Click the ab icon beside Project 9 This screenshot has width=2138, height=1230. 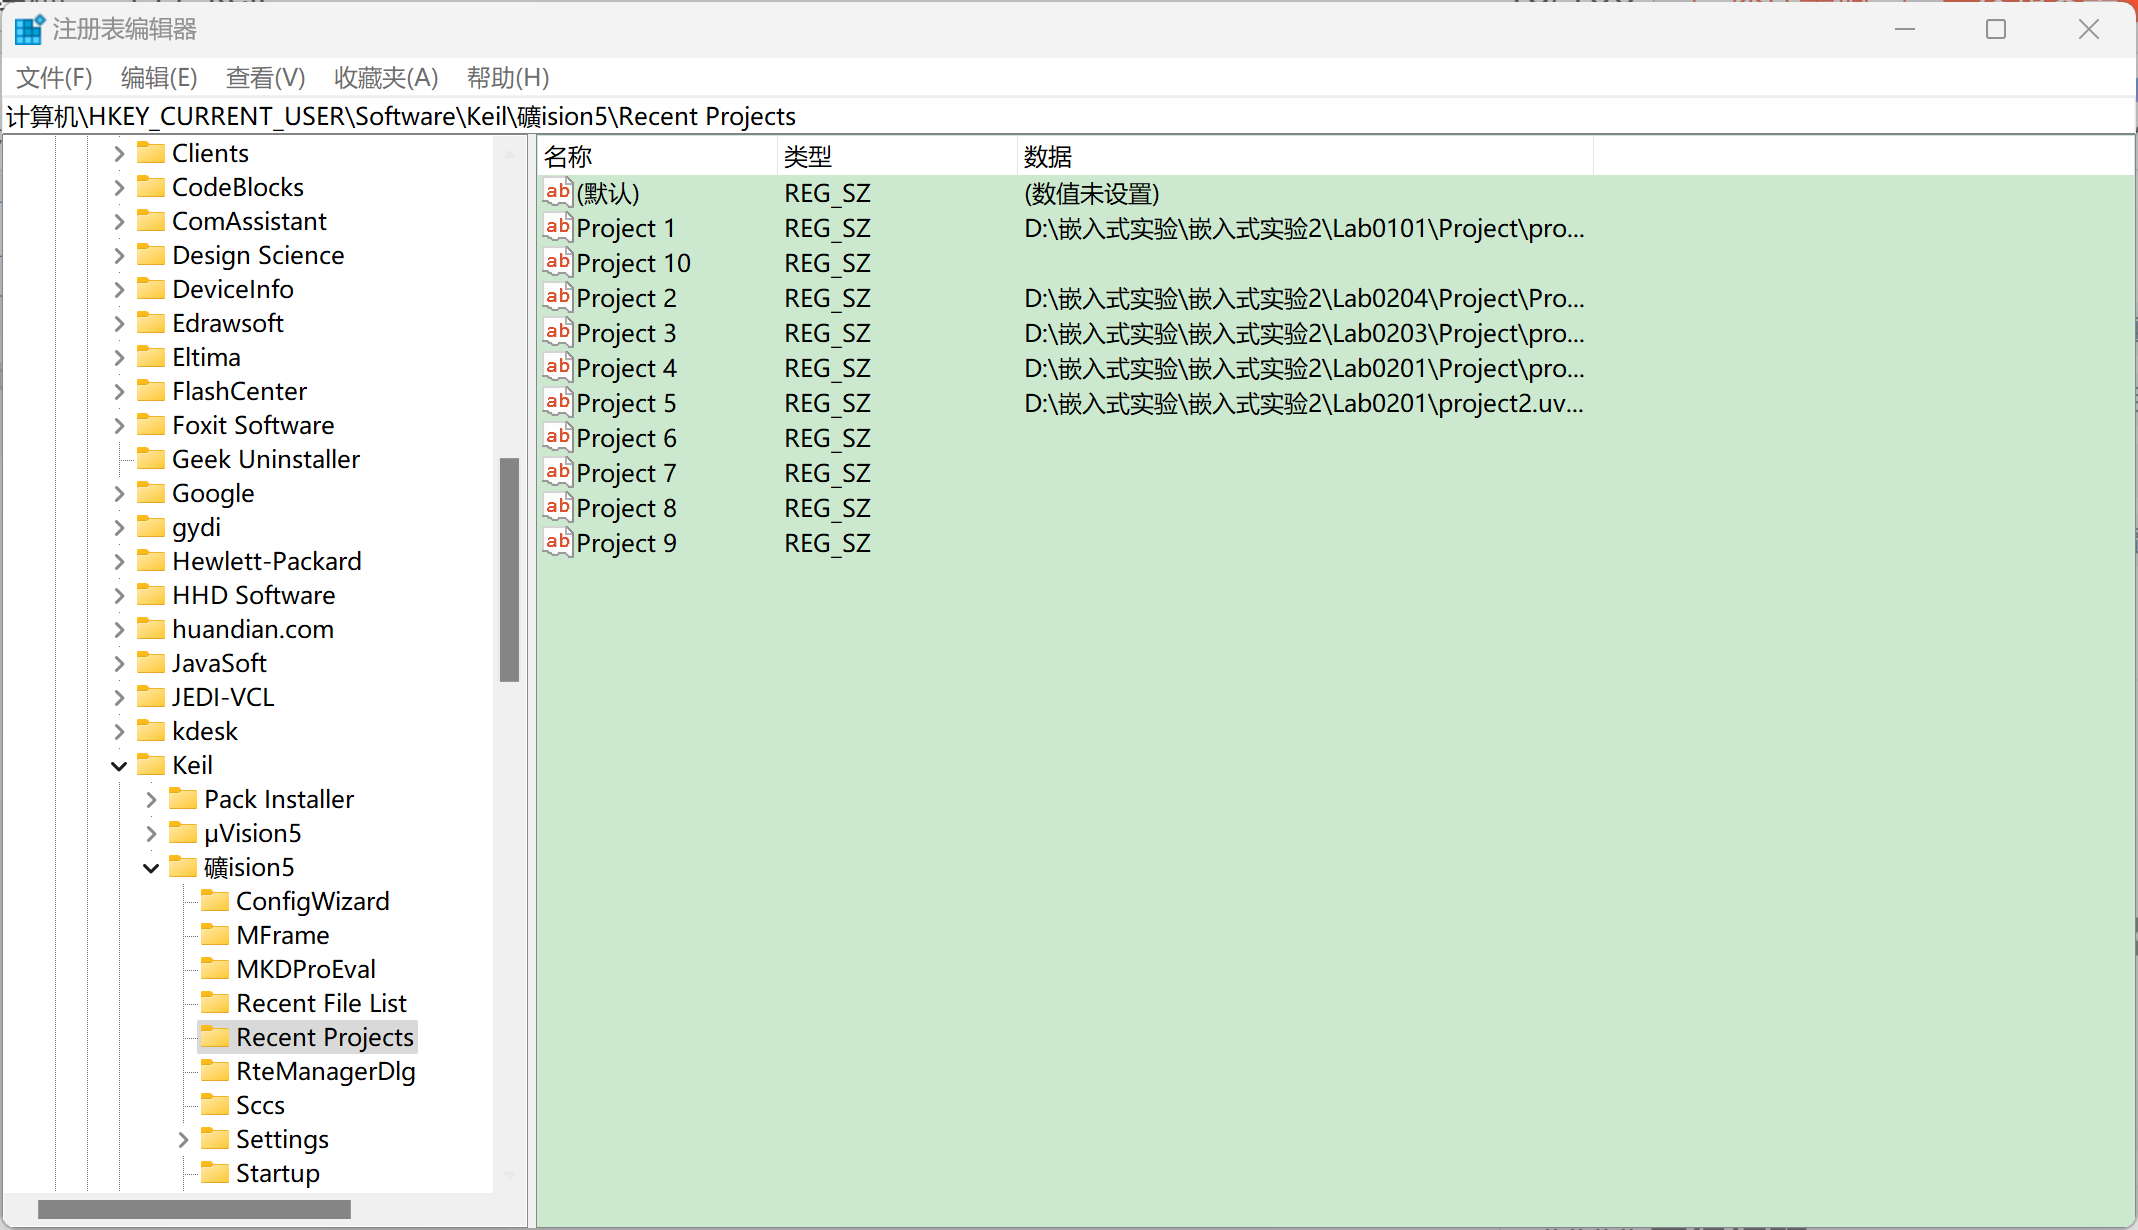pyautogui.click(x=558, y=543)
